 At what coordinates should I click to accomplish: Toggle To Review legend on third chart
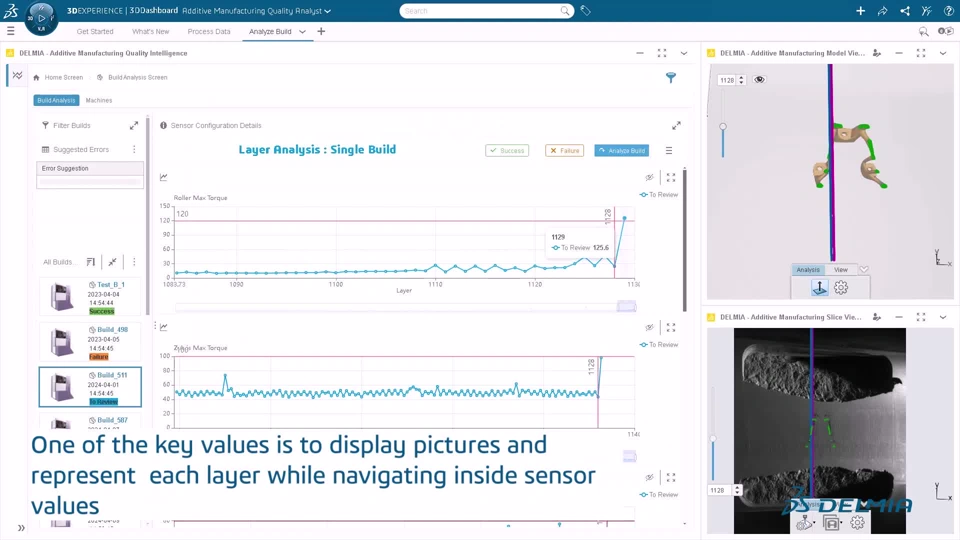click(x=659, y=495)
